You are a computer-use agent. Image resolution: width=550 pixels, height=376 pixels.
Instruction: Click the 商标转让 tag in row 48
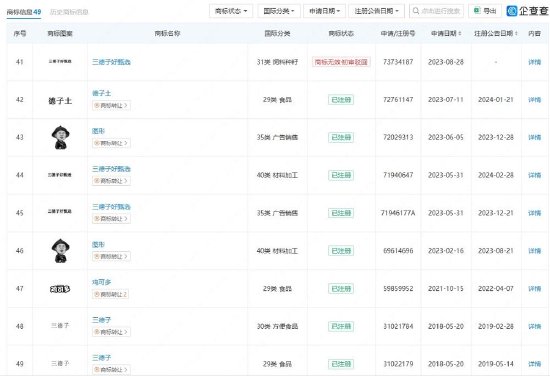pyautogui.click(x=111, y=332)
